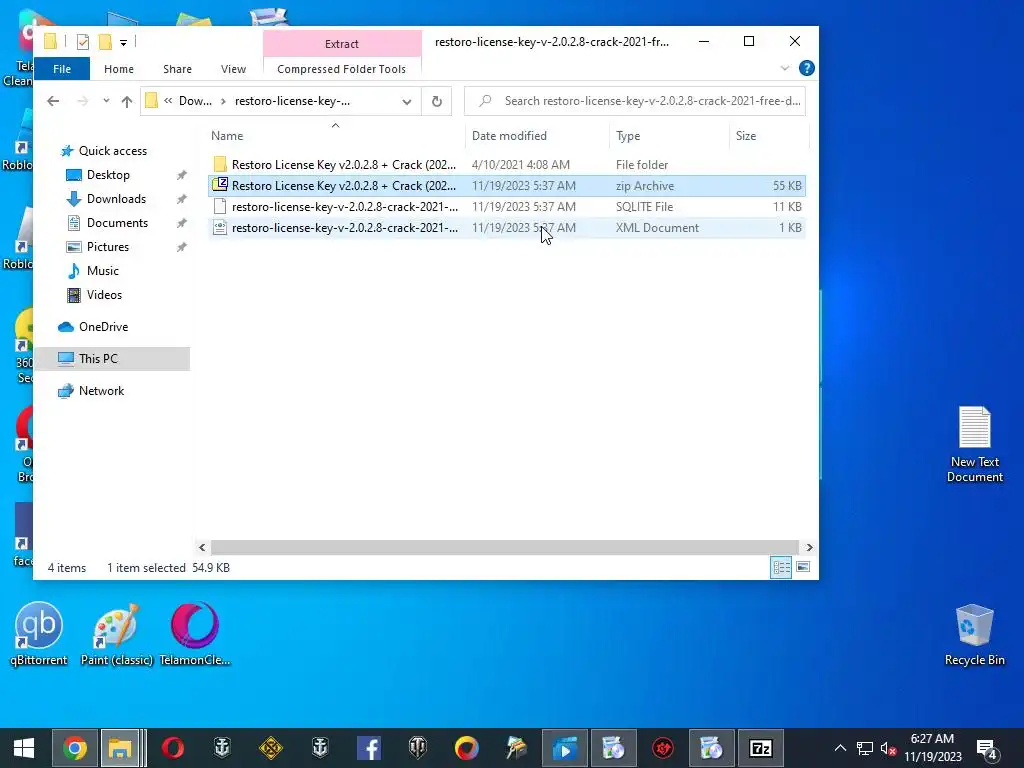Switch to the Home ribbon tab
The height and width of the screenshot is (768, 1024).
(x=119, y=69)
